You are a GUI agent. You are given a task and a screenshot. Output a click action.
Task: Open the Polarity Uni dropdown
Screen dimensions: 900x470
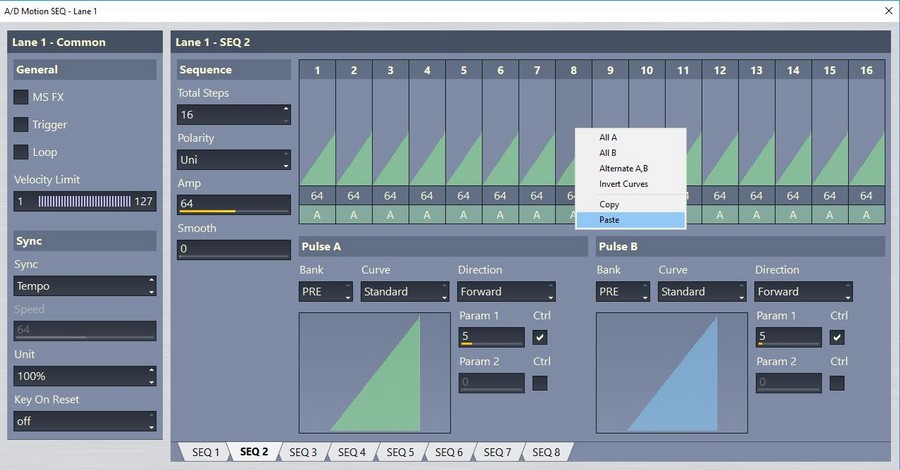(x=234, y=160)
